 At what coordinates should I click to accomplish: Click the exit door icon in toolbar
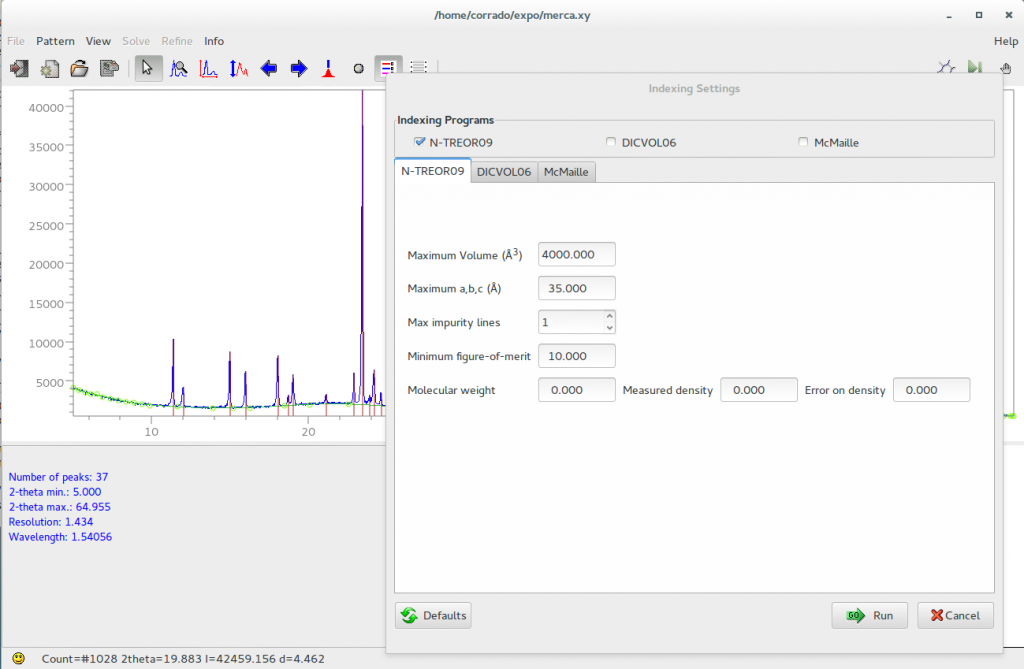pos(19,68)
